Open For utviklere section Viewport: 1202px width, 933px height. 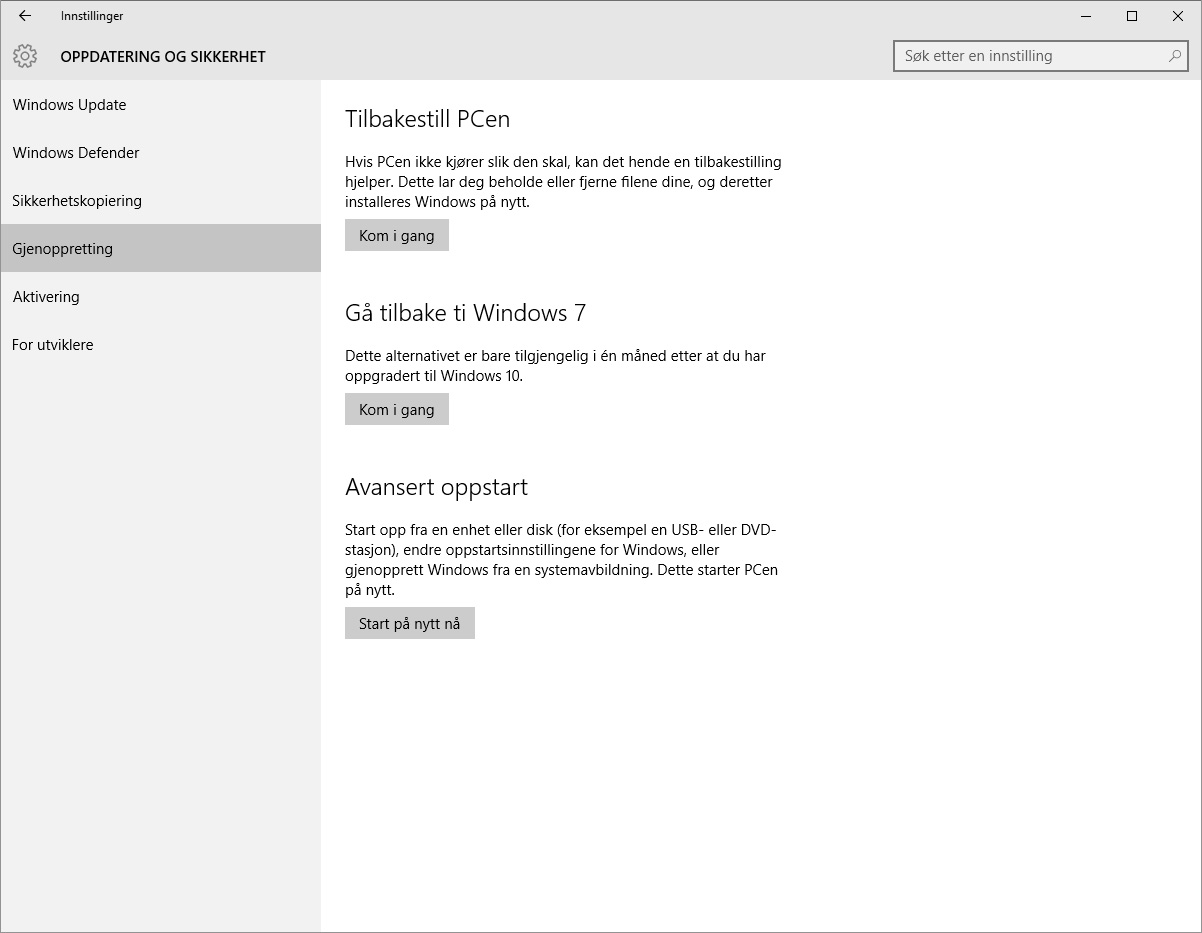tap(160, 345)
